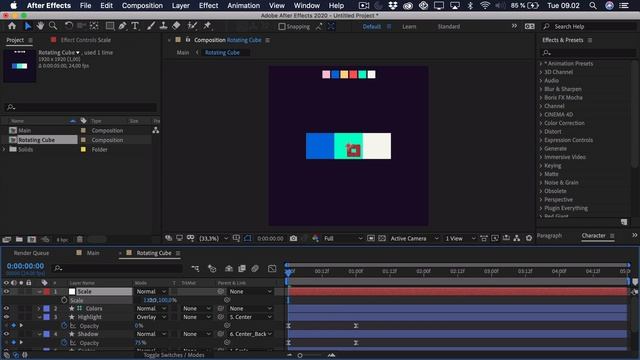Select the Zoom magnifier tool
The height and width of the screenshot is (360, 640).
click(53, 26)
